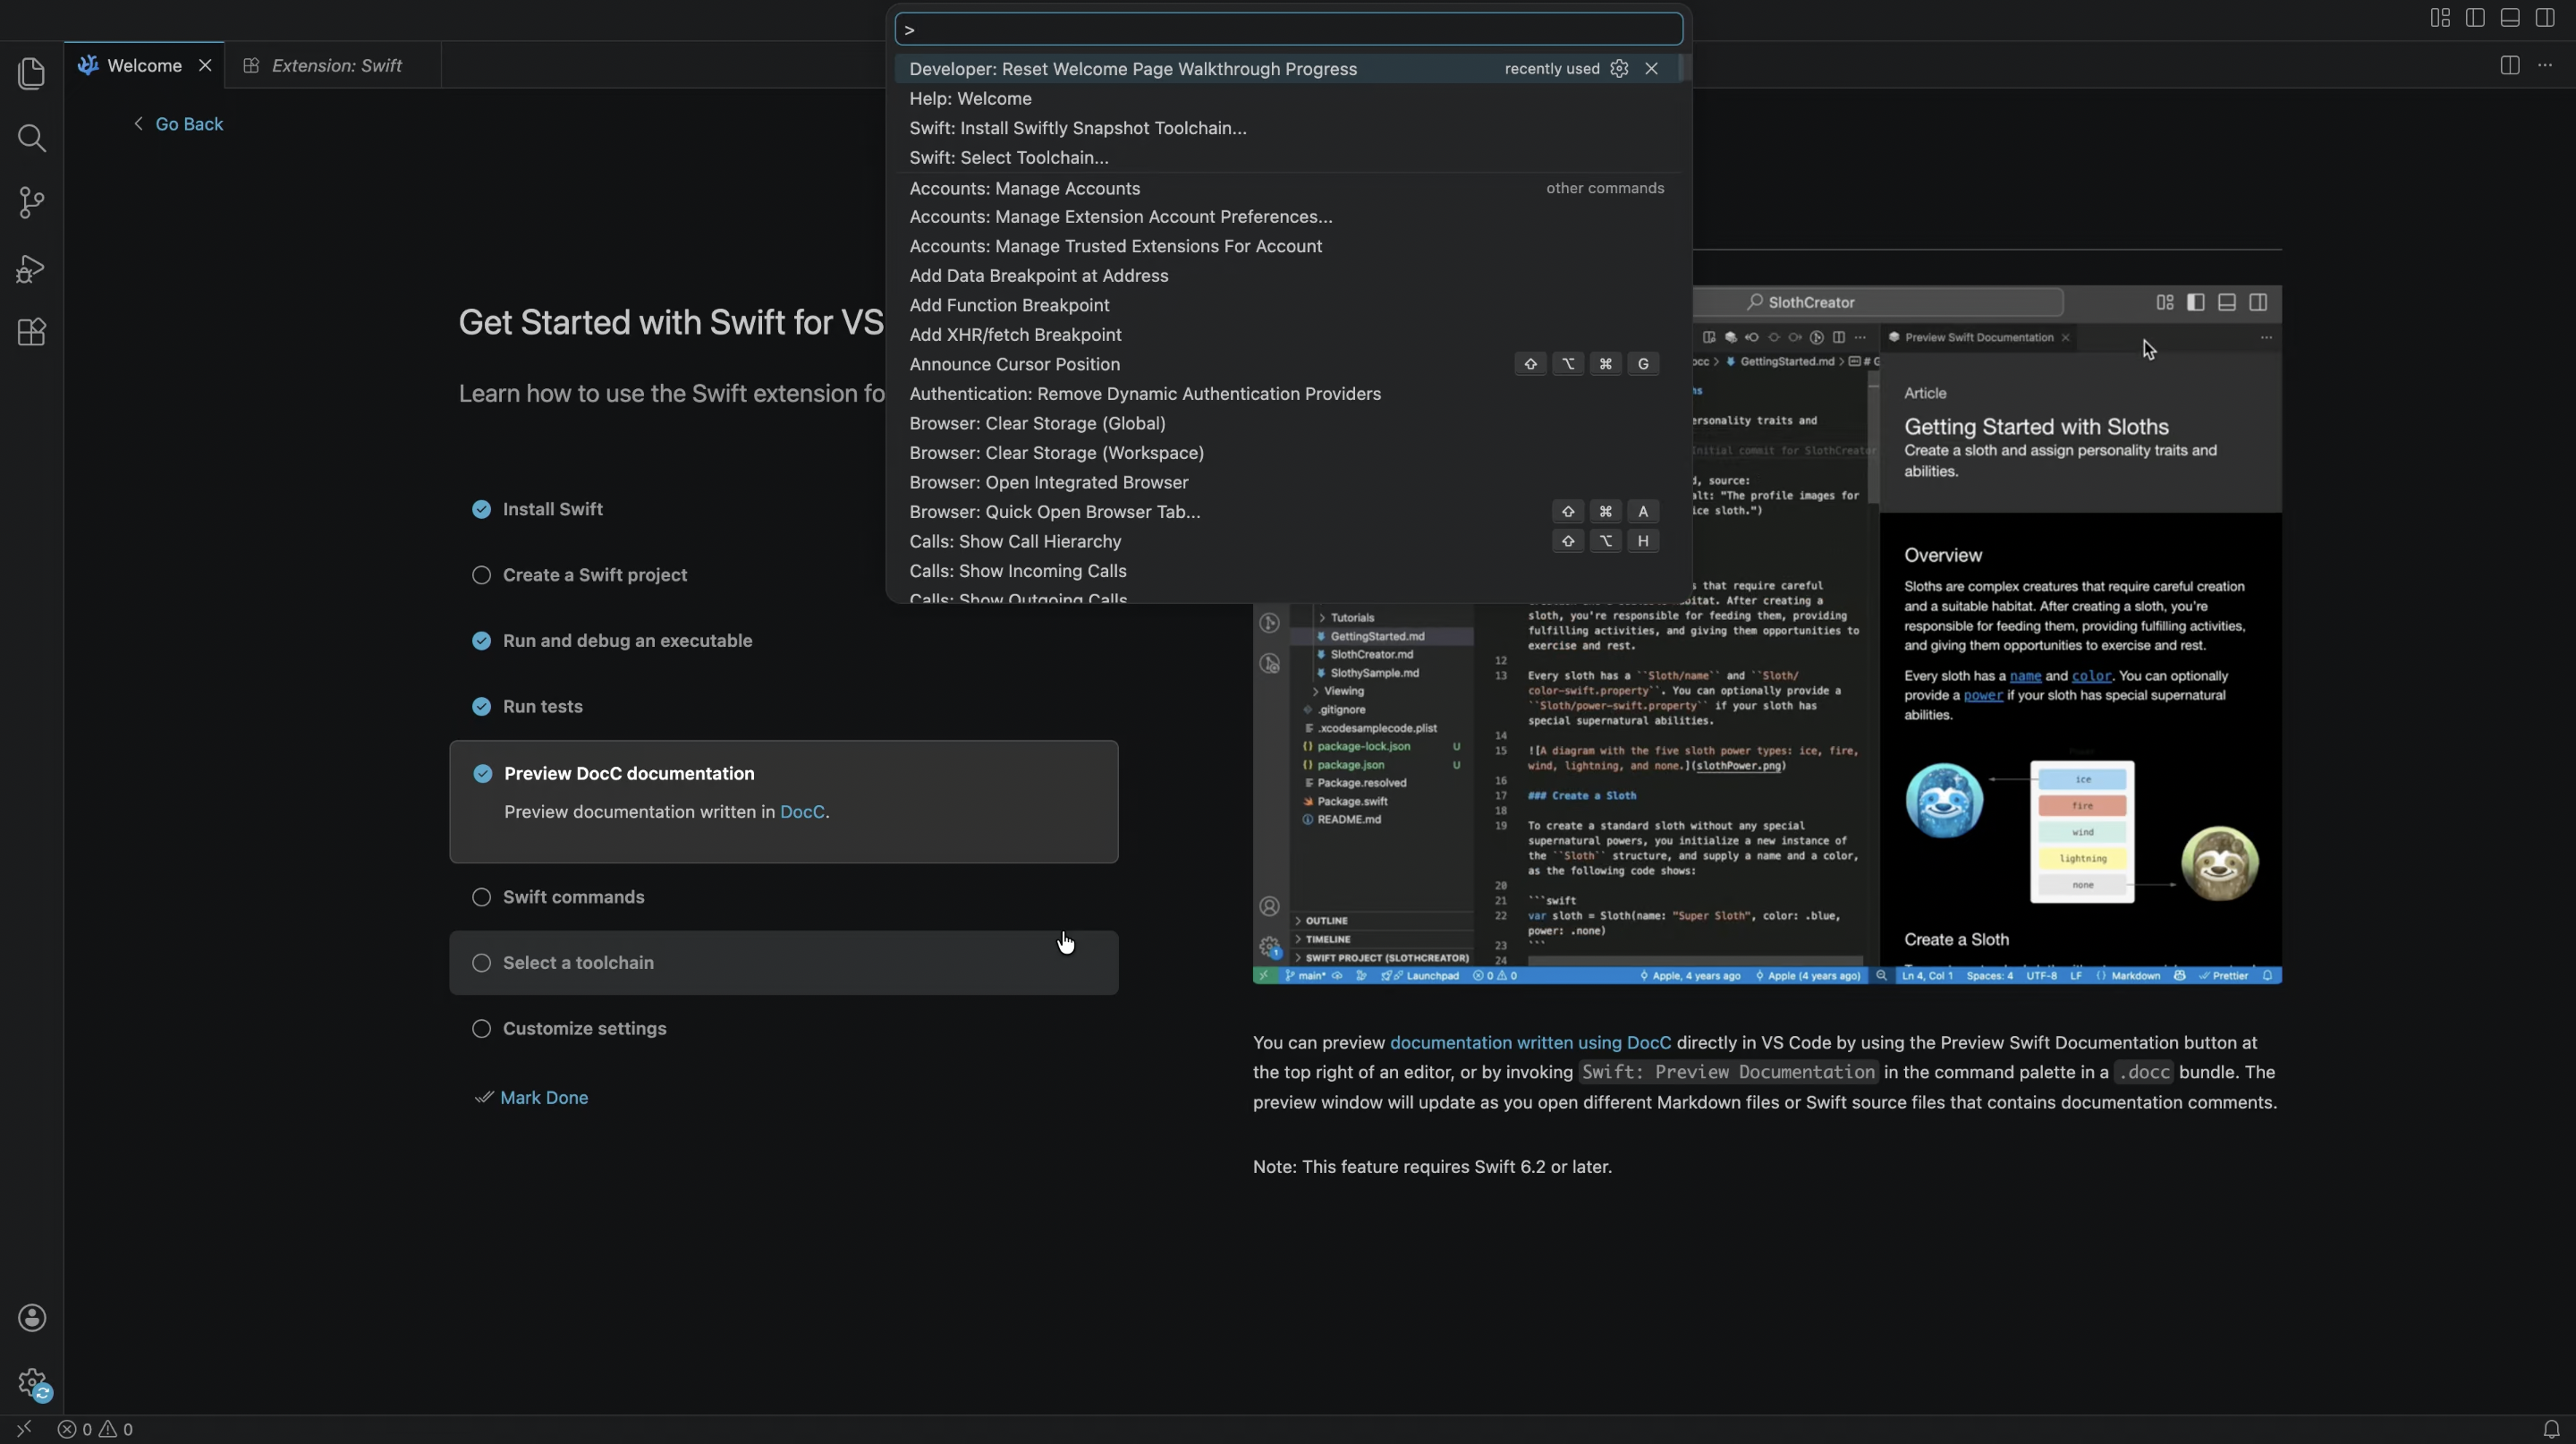
Task: Expand the Swift commands walkthrough step
Action: tap(784, 897)
